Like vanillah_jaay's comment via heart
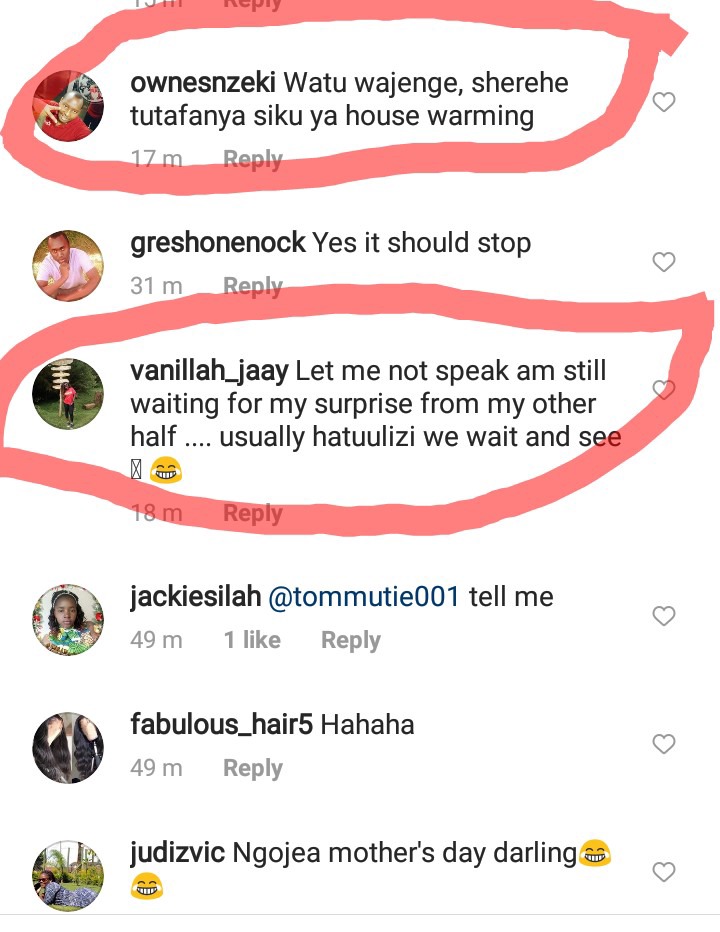The width and height of the screenshot is (720, 932). click(x=664, y=389)
